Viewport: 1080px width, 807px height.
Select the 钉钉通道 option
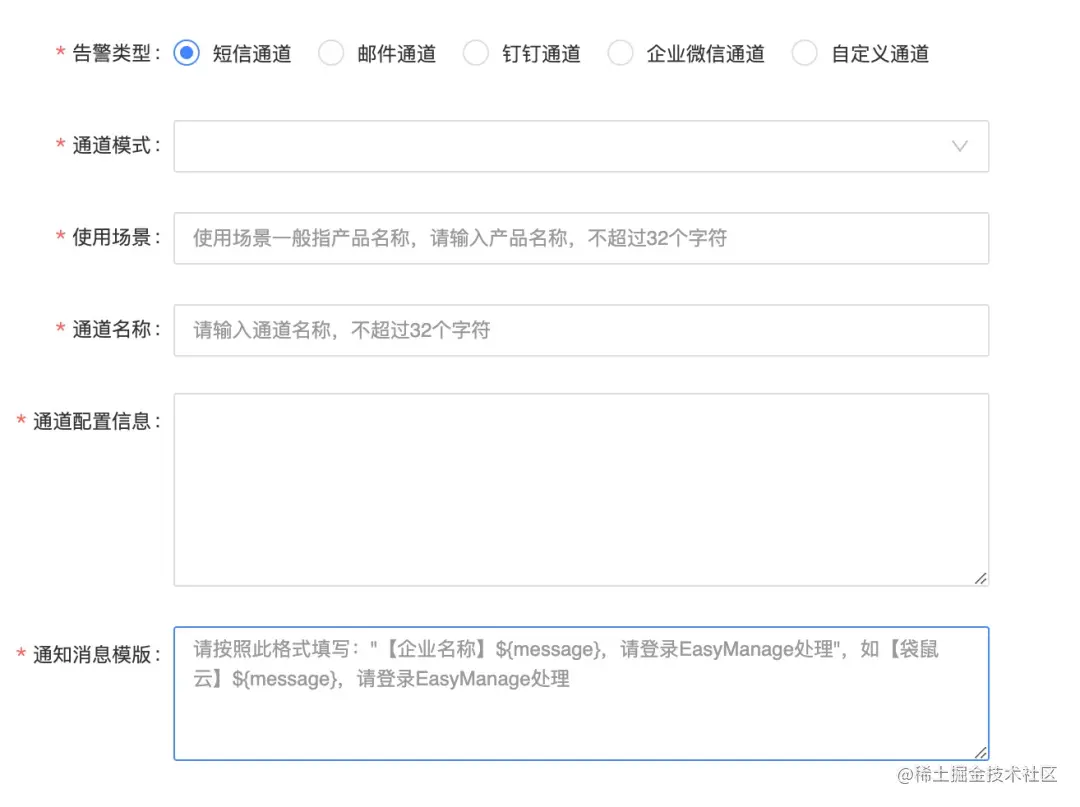click(x=476, y=53)
